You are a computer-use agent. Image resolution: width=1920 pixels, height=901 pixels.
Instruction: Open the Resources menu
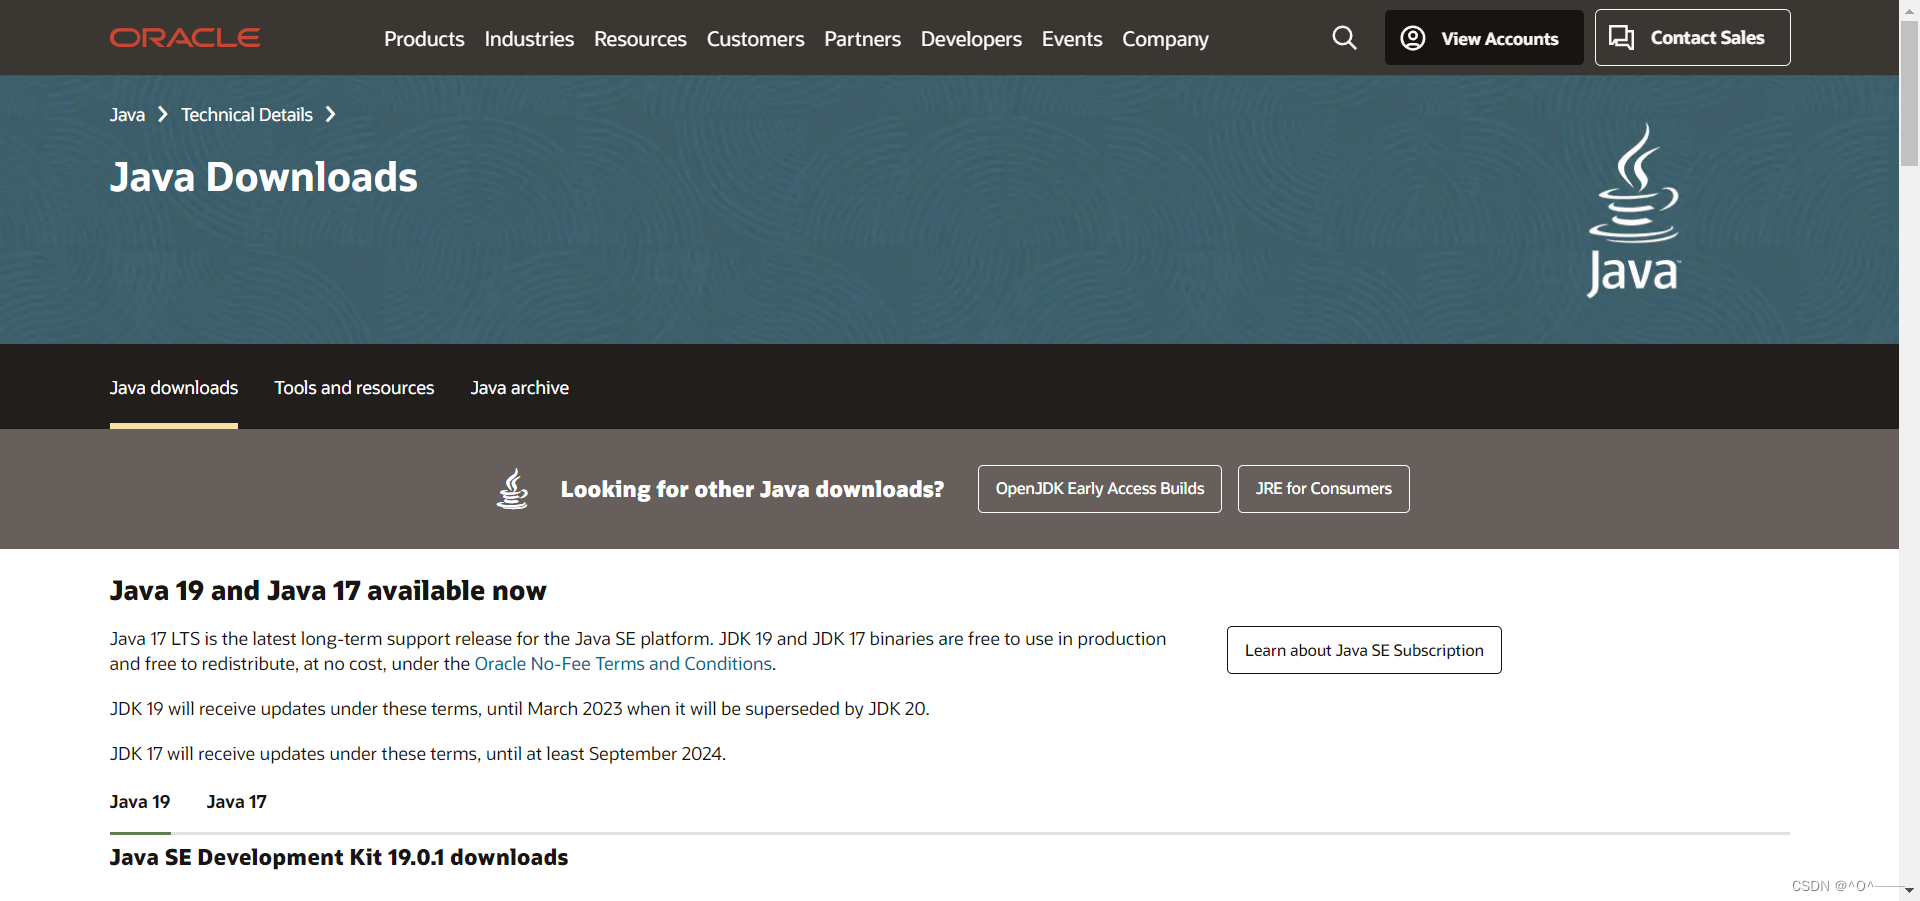tap(640, 39)
